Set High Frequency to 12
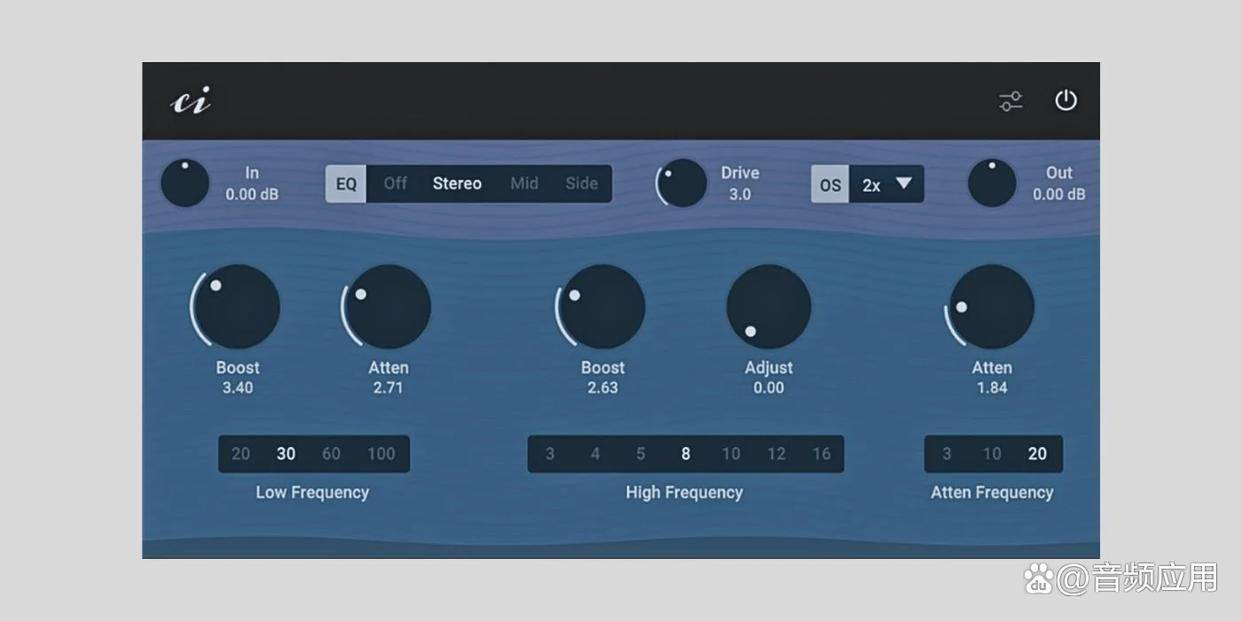This screenshot has height=621, width=1242. (x=776, y=454)
